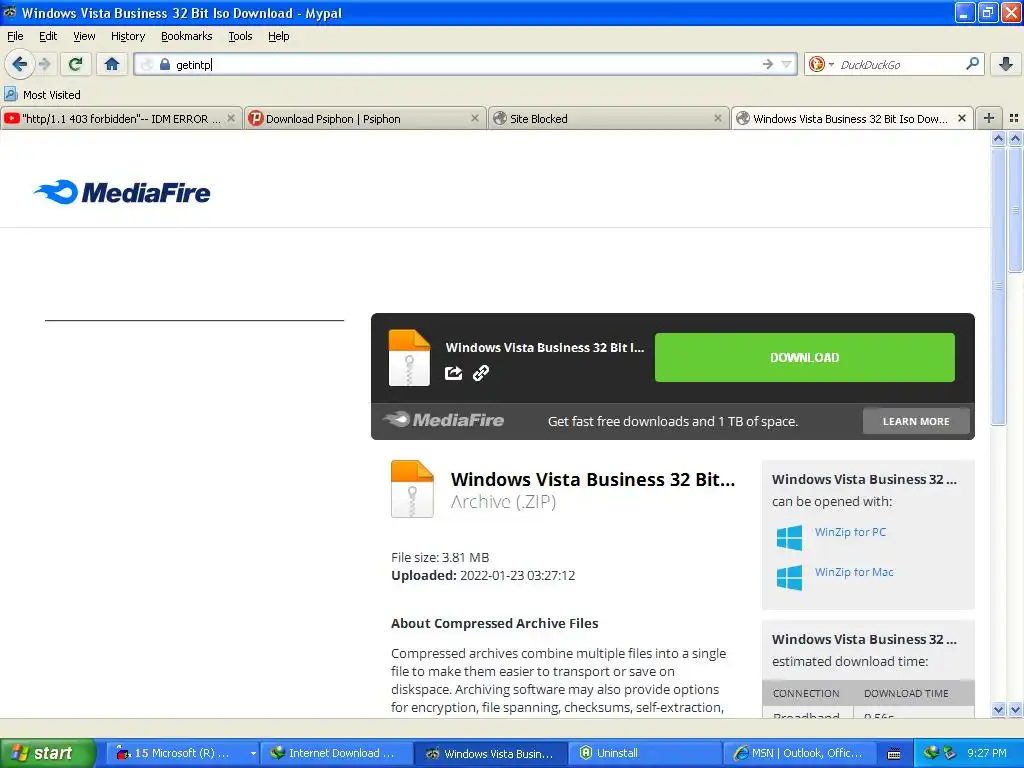Open the History menu
Image resolution: width=1024 pixels, height=768 pixels.
pos(127,36)
